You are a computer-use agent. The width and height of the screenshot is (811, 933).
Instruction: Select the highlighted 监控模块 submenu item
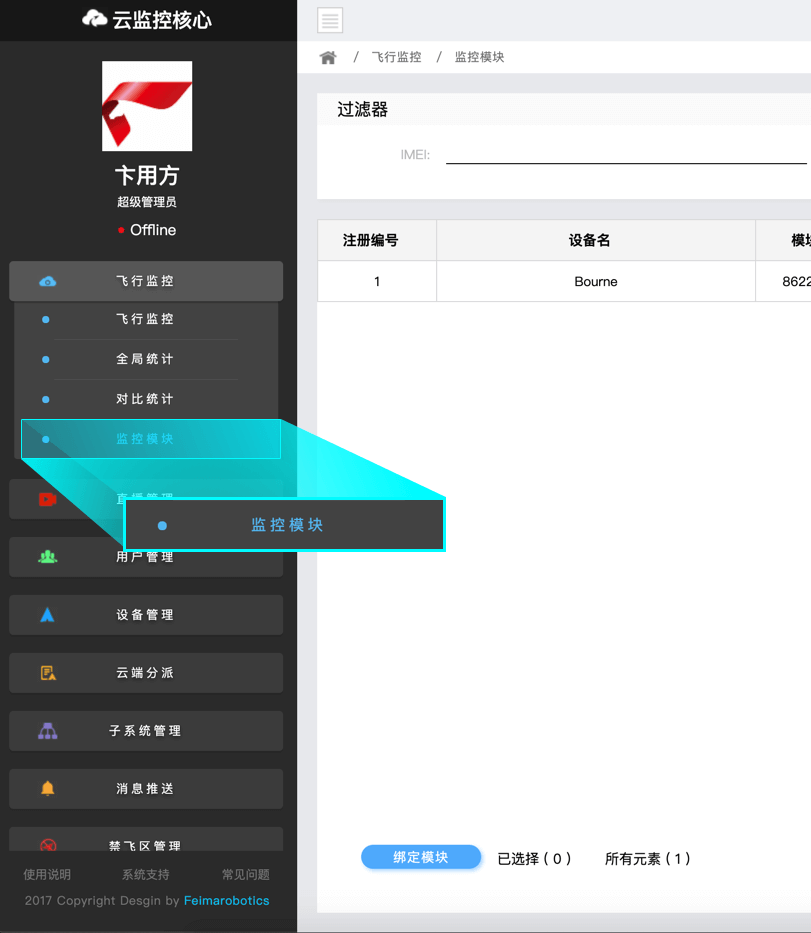151,439
